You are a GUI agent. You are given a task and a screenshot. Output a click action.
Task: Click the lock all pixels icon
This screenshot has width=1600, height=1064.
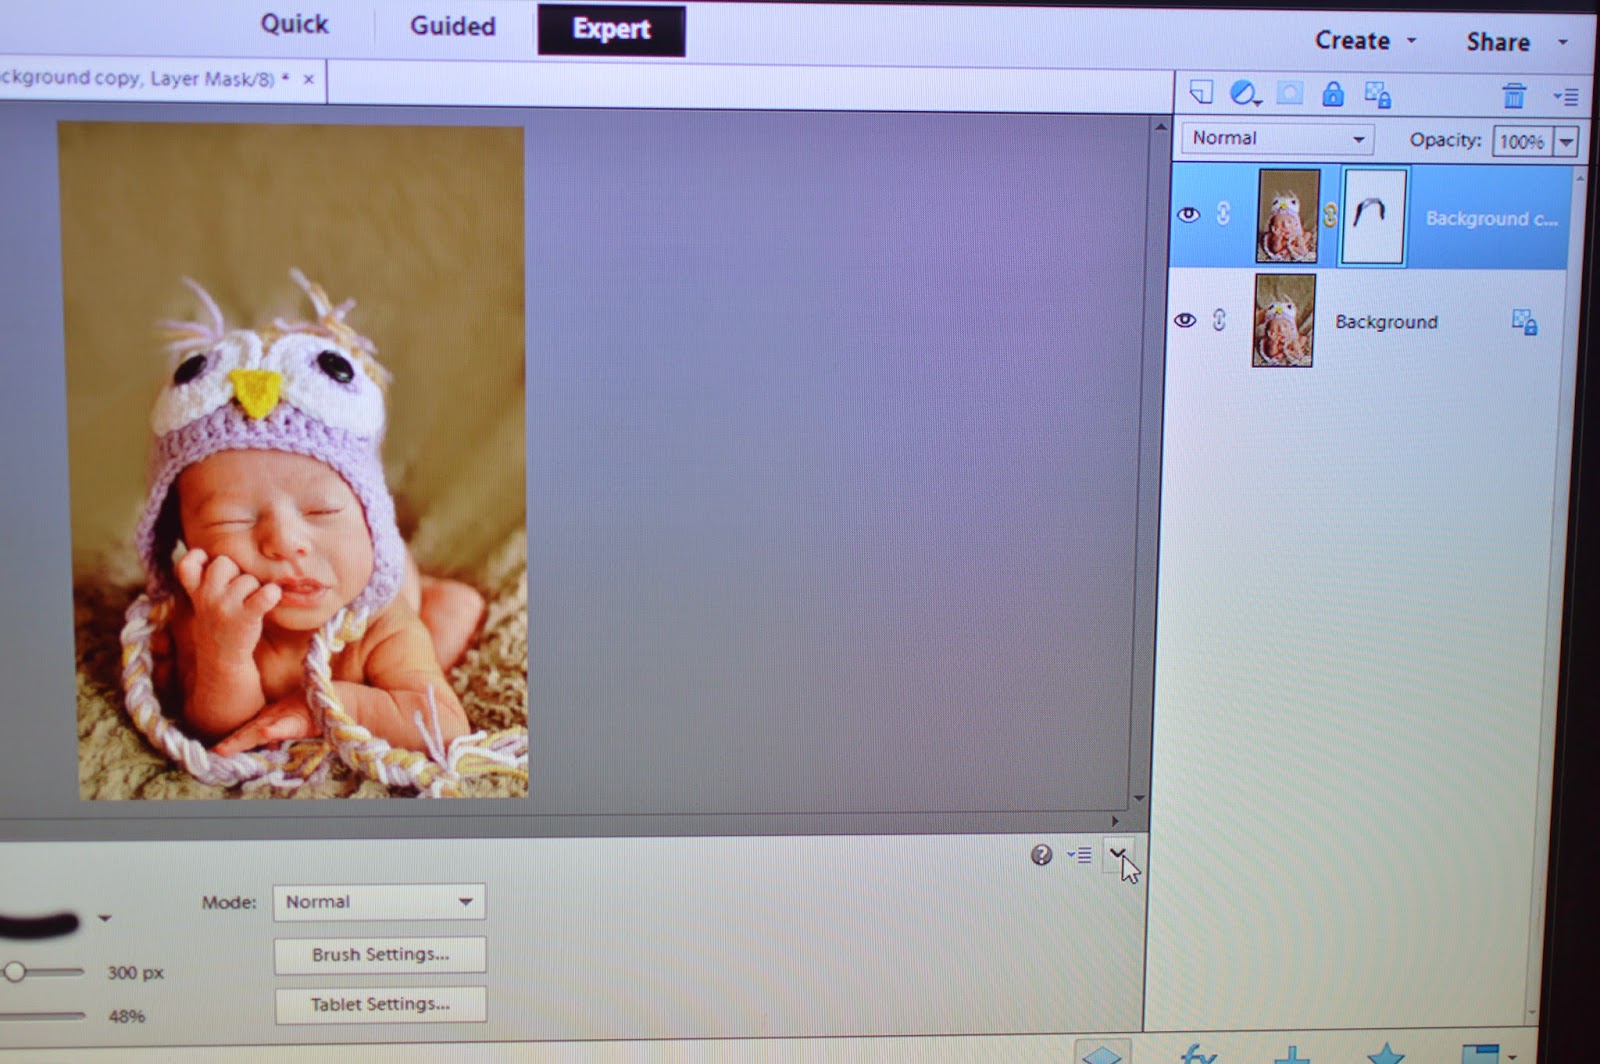pos(1332,94)
